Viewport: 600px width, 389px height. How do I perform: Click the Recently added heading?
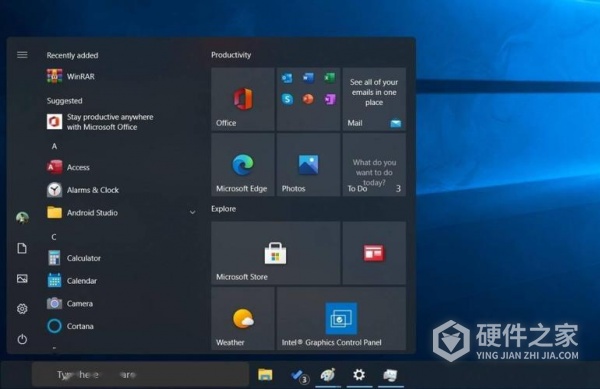(72, 55)
